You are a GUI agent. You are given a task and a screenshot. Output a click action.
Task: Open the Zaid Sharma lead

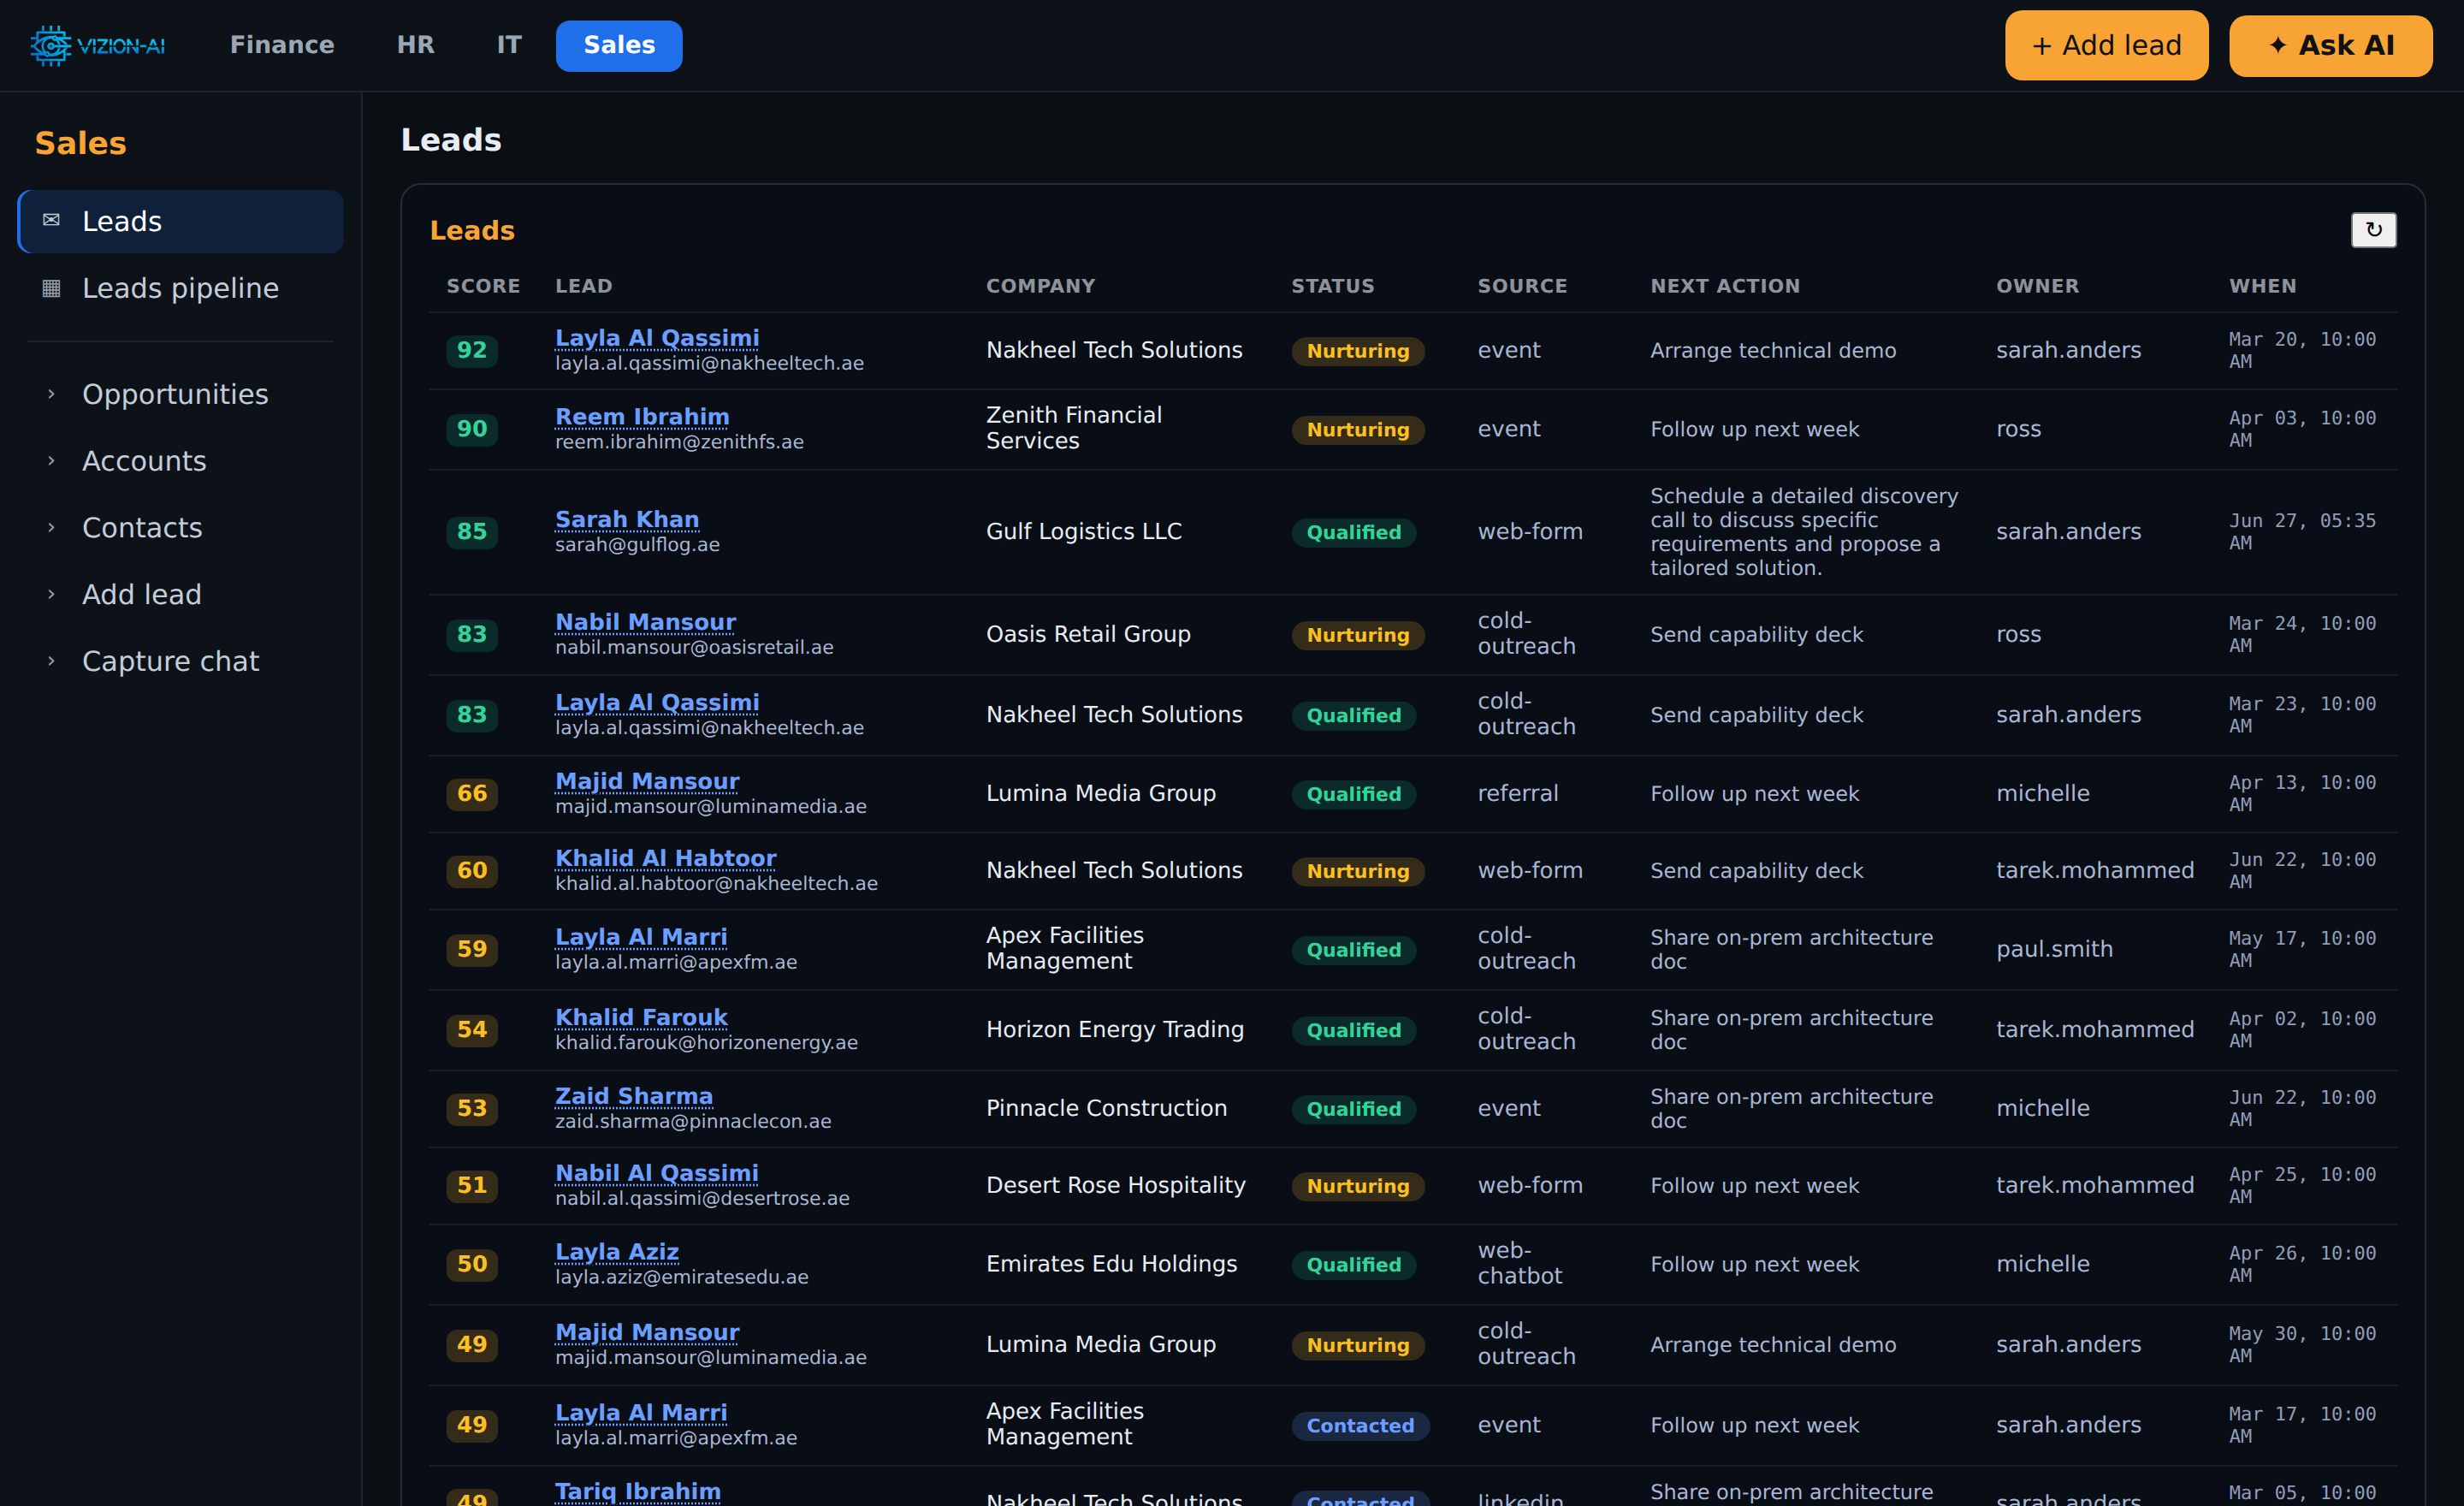(634, 1096)
